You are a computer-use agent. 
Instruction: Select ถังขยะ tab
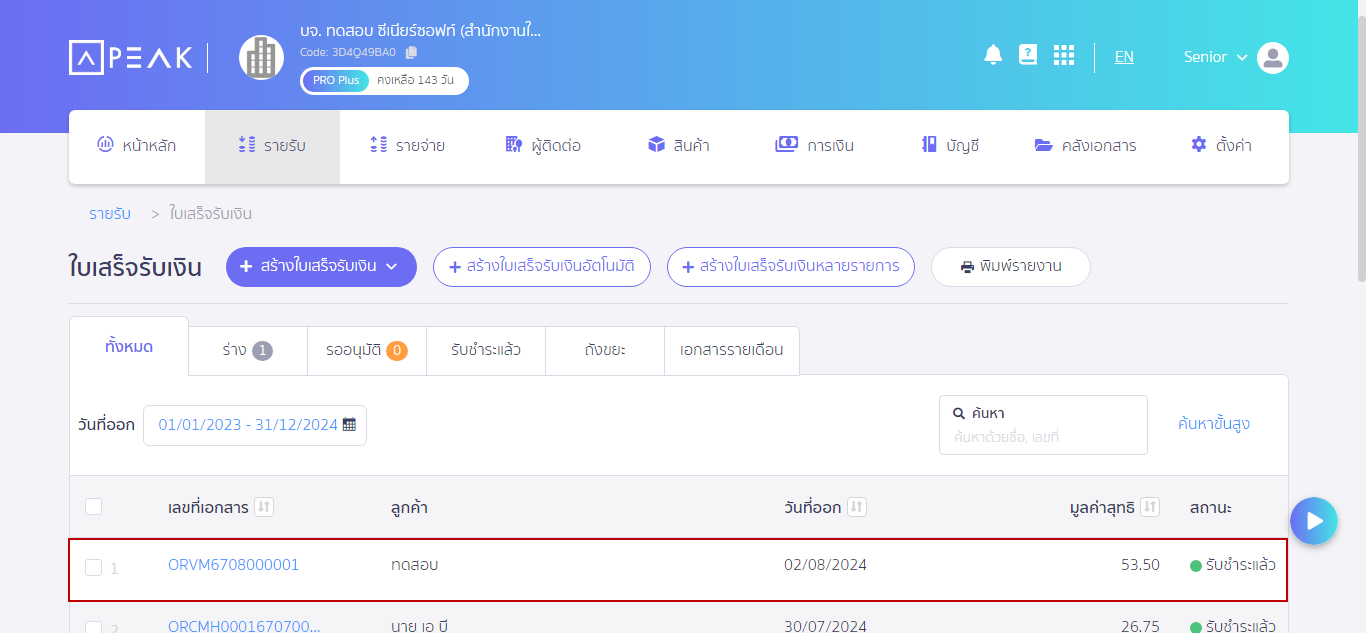coord(605,351)
